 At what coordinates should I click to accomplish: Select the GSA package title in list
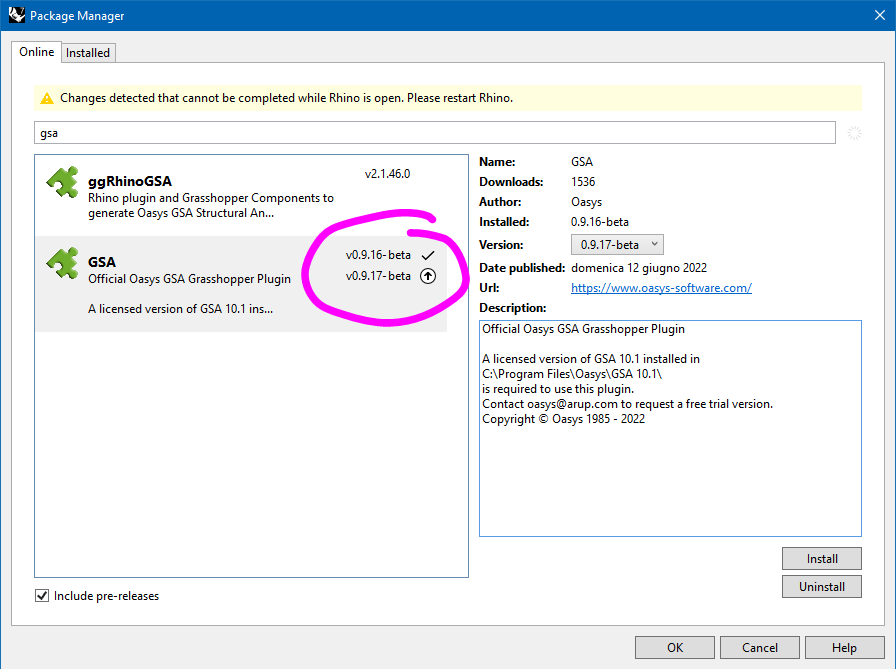(102, 262)
